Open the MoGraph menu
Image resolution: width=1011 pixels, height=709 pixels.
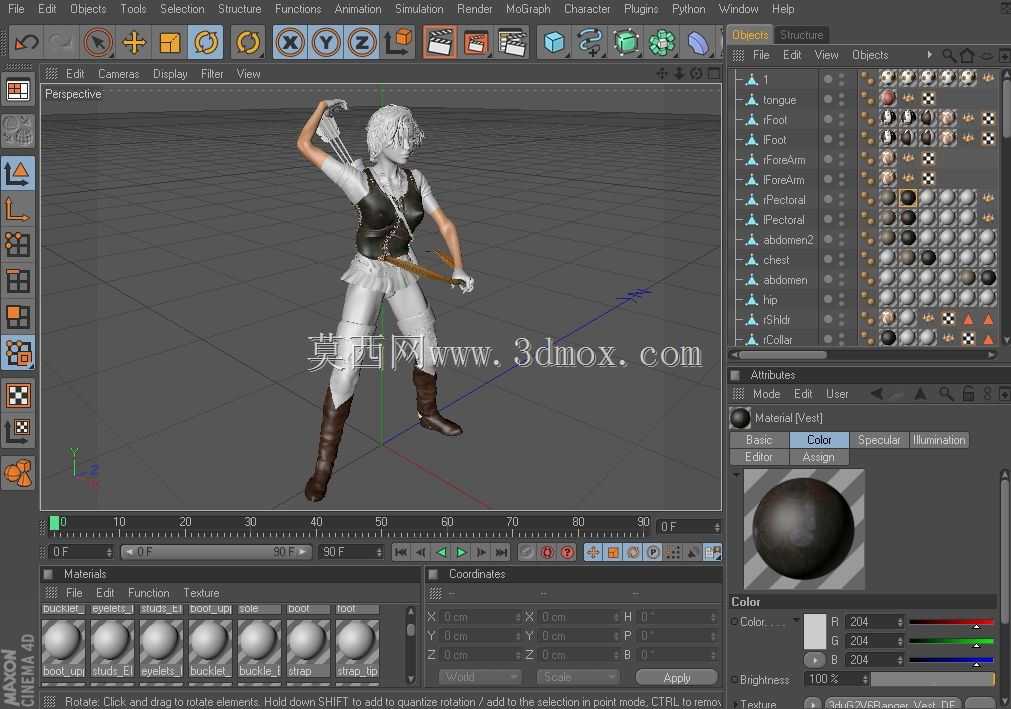coord(528,9)
